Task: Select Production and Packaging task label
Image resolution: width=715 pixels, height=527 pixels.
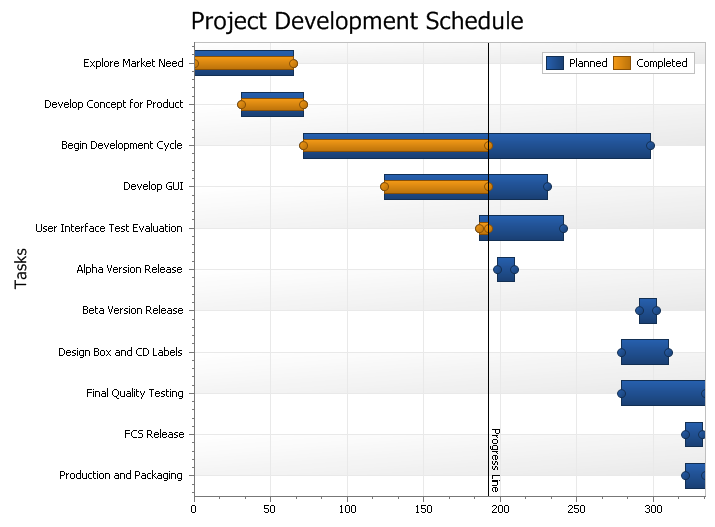Action: 121,475
